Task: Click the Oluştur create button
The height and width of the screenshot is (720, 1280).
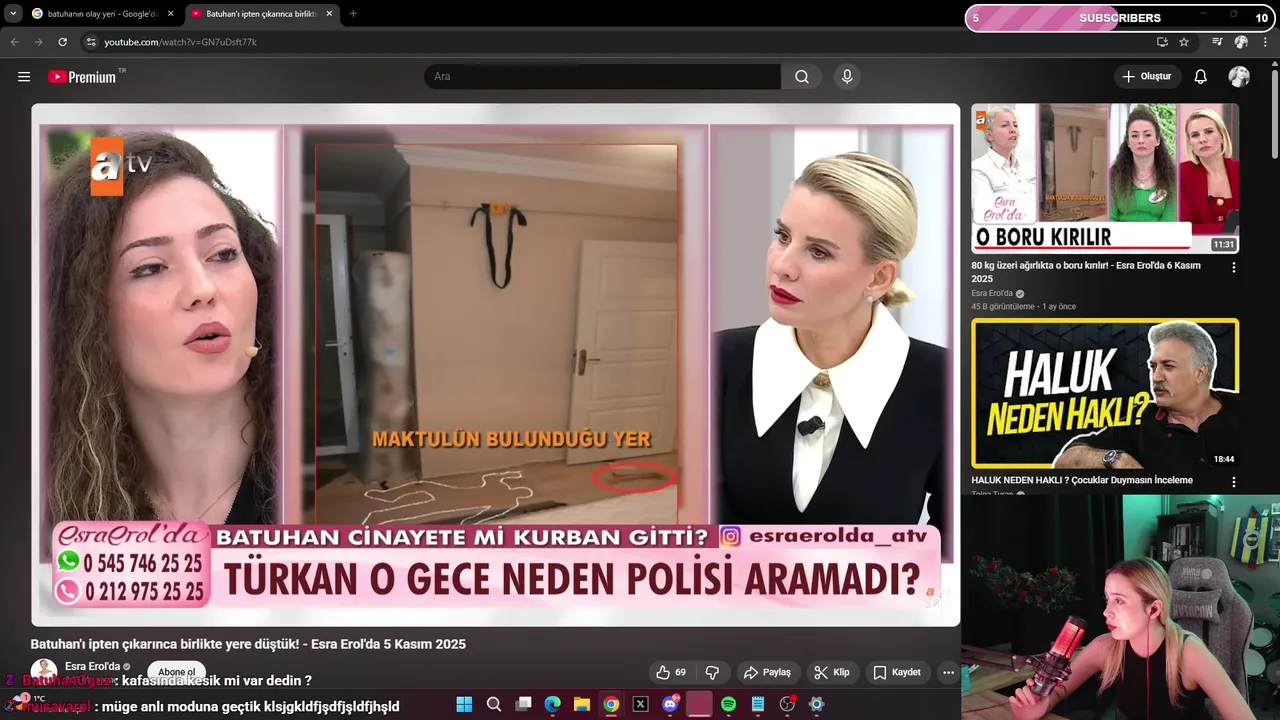Action: [x=1147, y=77]
